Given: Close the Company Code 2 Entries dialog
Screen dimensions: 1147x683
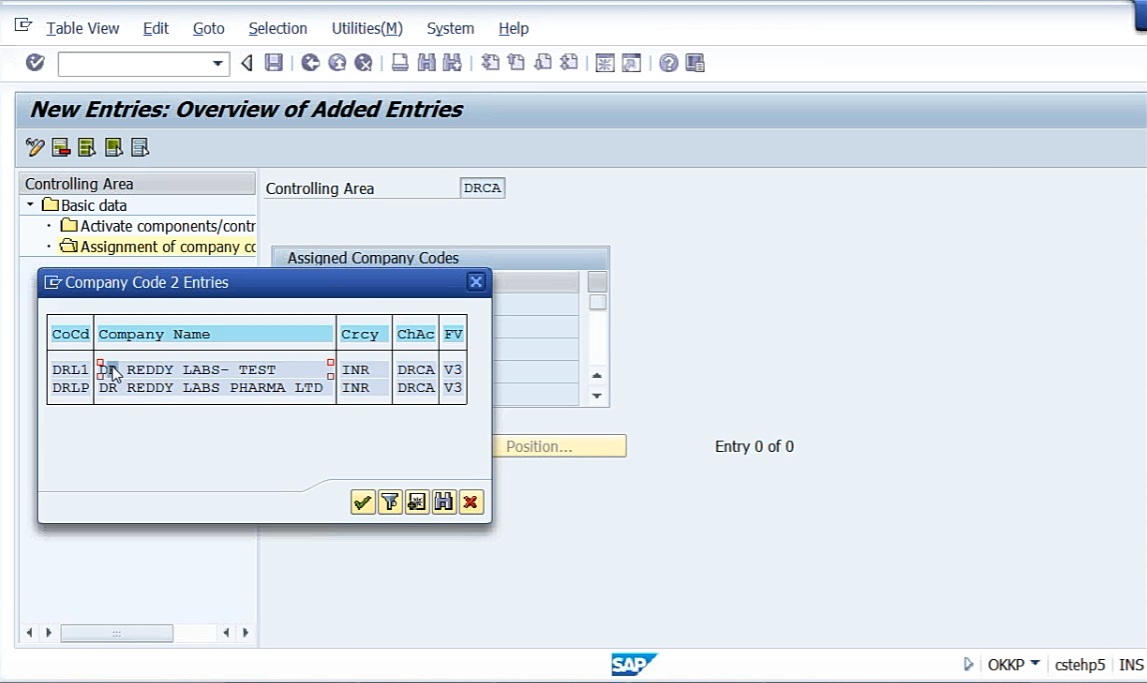Looking at the screenshot, I should click(476, 282).
